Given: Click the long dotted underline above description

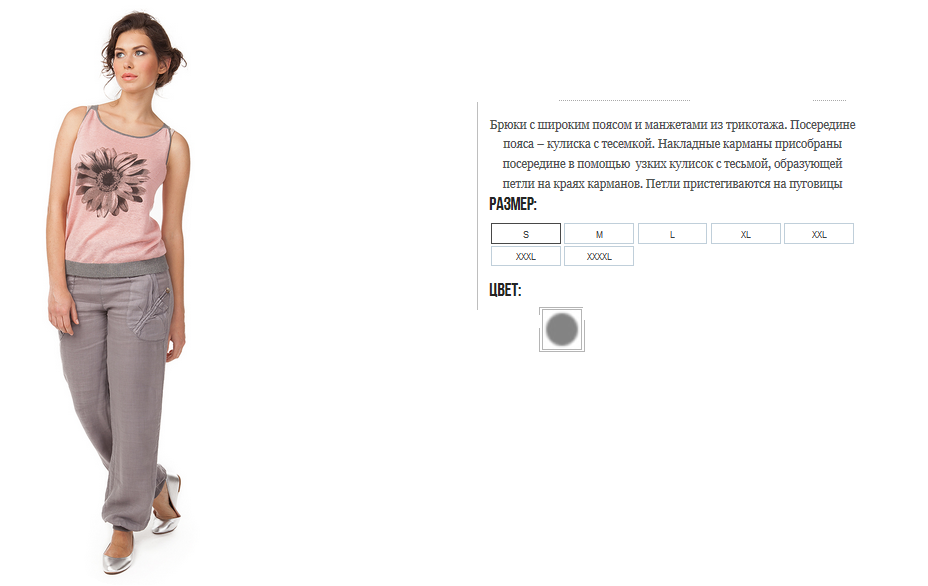Looking at the screenshot, I should click(x=624, y=100).
